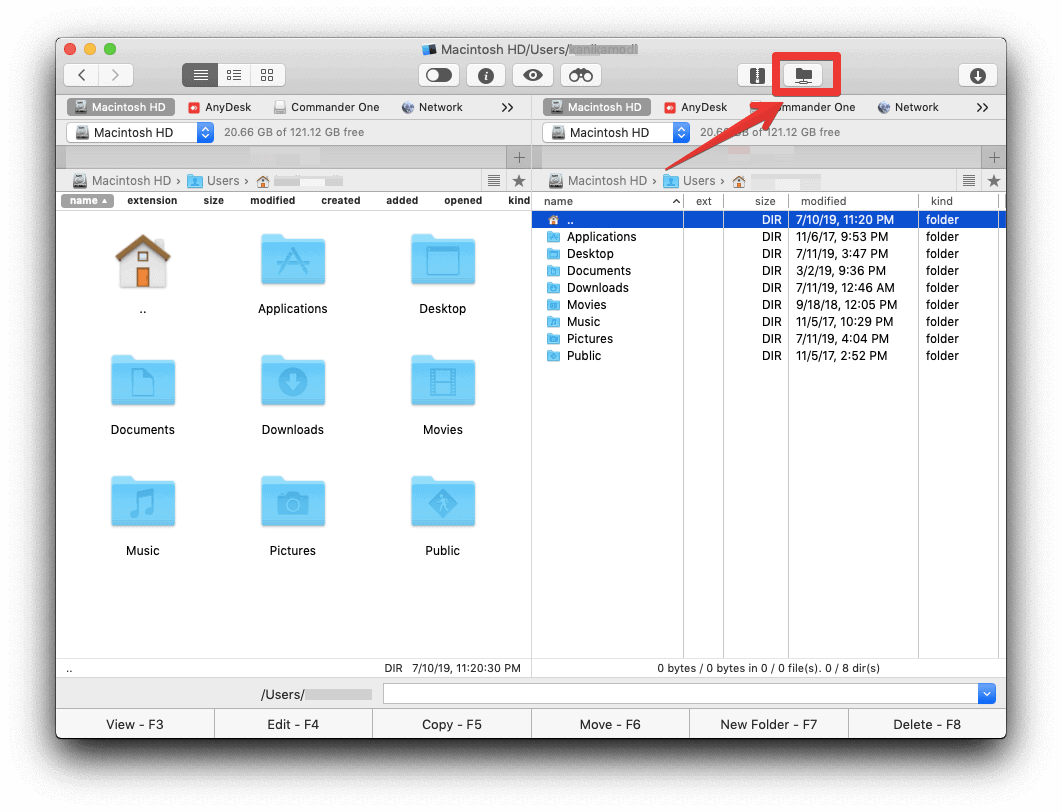This screenshot has width=1062, height=812.
Task: Sort right panel by kind column
Action: [941, 201]
